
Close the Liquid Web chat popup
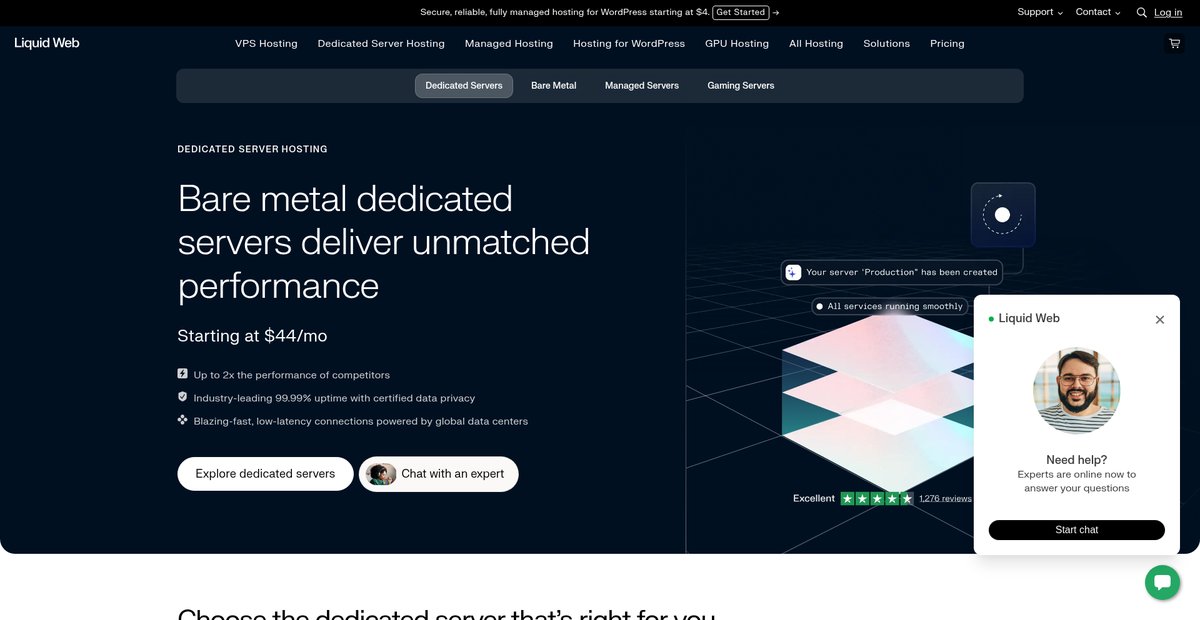click(1160, 320)
